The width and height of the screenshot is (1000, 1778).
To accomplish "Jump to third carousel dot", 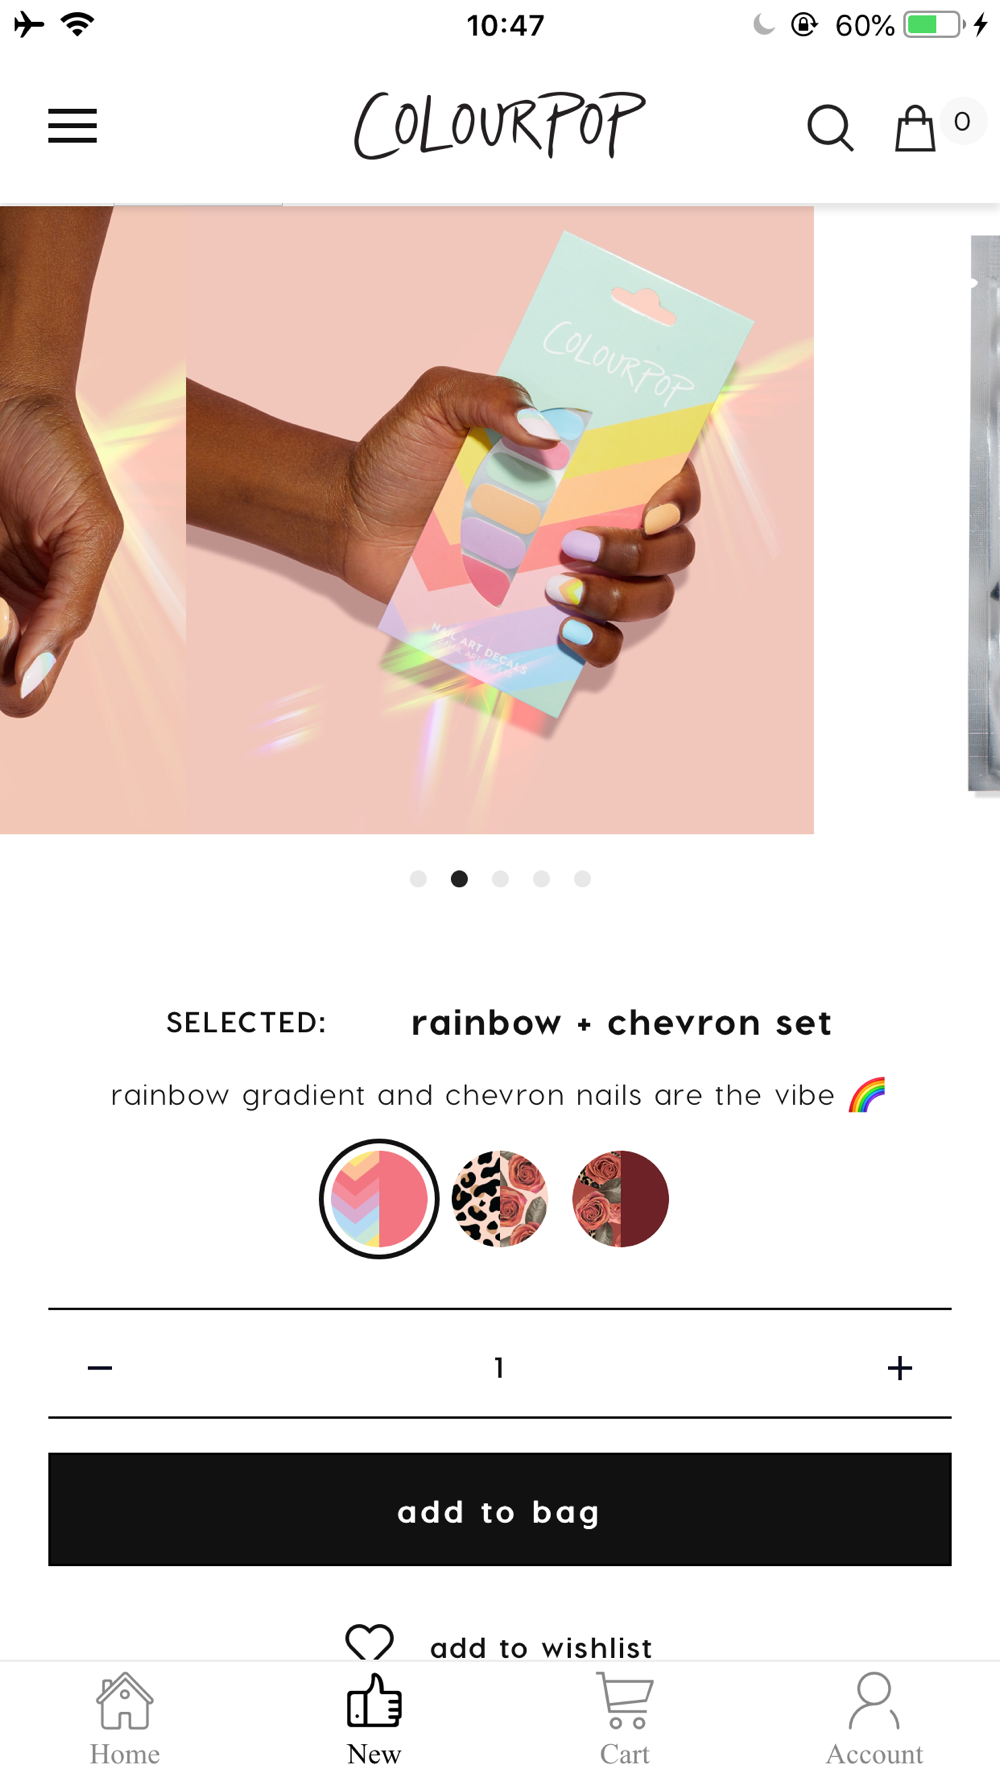I will coord(500,879).
